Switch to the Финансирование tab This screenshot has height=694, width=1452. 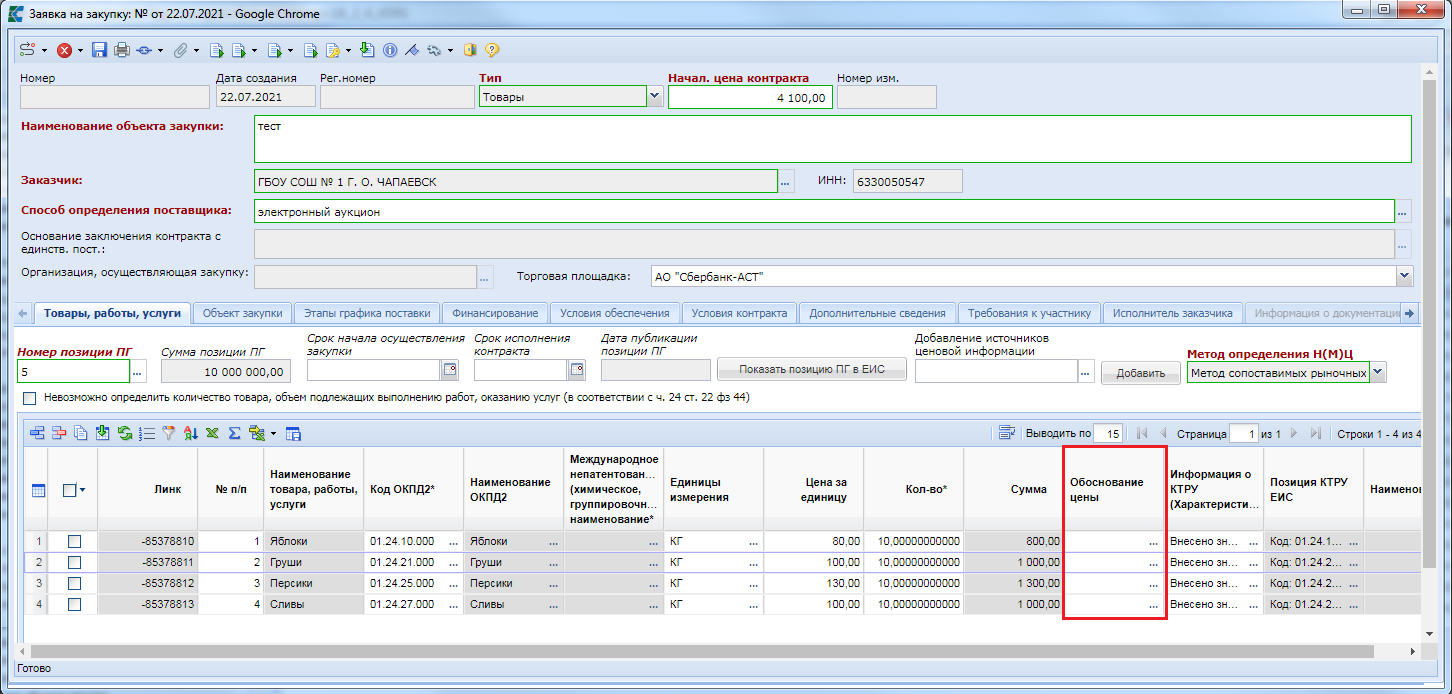tap(494, 313)
